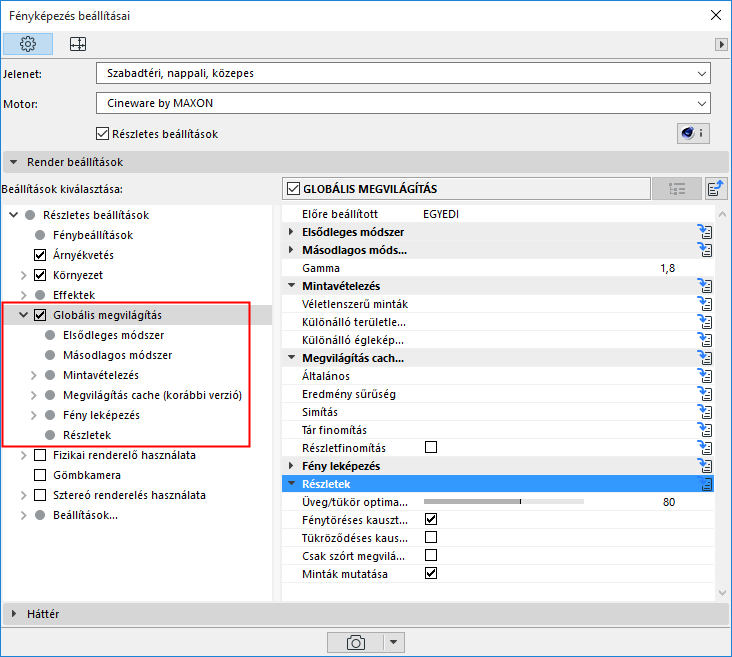
Task: Enable Fizikai renderelő használata checkbox
Action: 40,455
